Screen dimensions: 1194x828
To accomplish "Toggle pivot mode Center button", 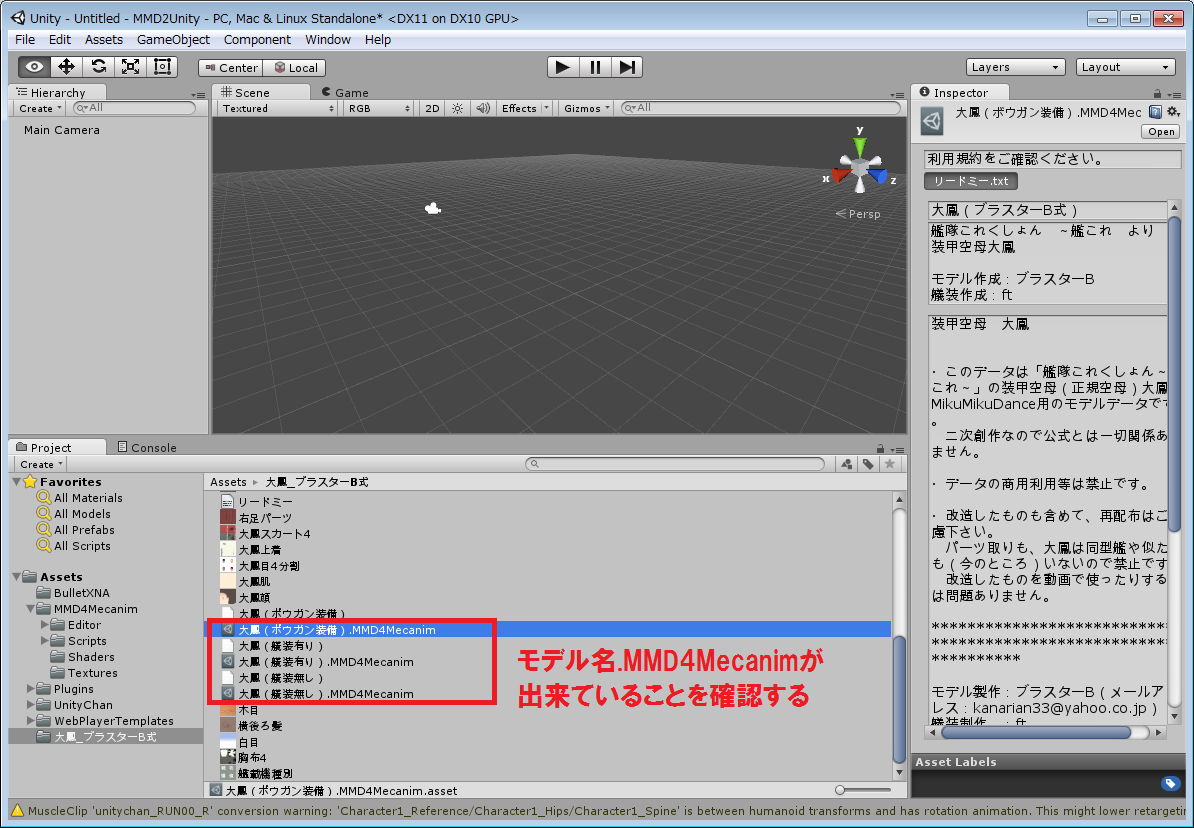I will coord(231,68).
